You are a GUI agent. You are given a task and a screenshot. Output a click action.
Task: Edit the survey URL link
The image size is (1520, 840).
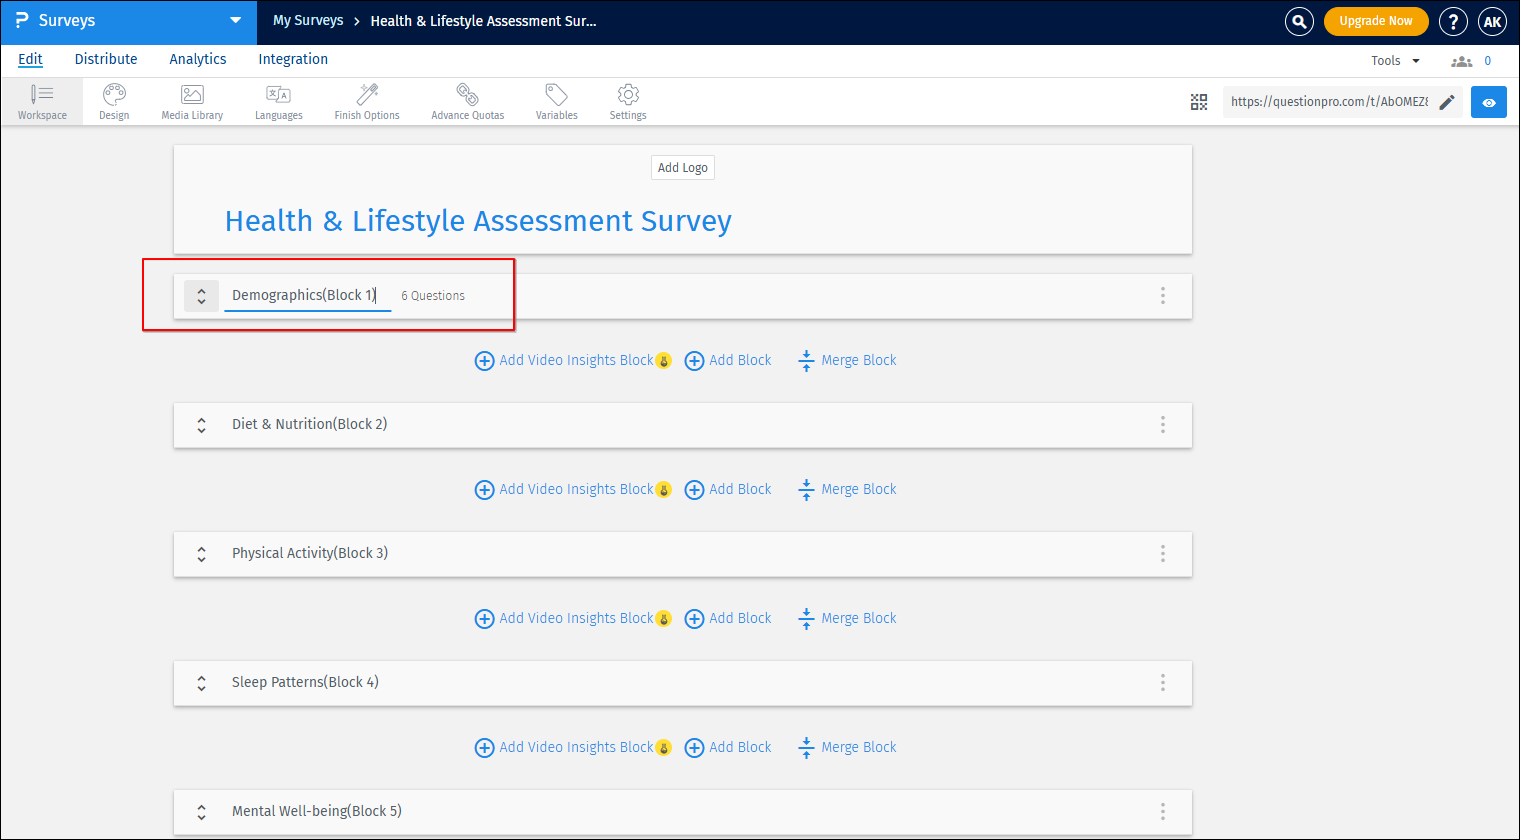click(x=1446, y=101)
